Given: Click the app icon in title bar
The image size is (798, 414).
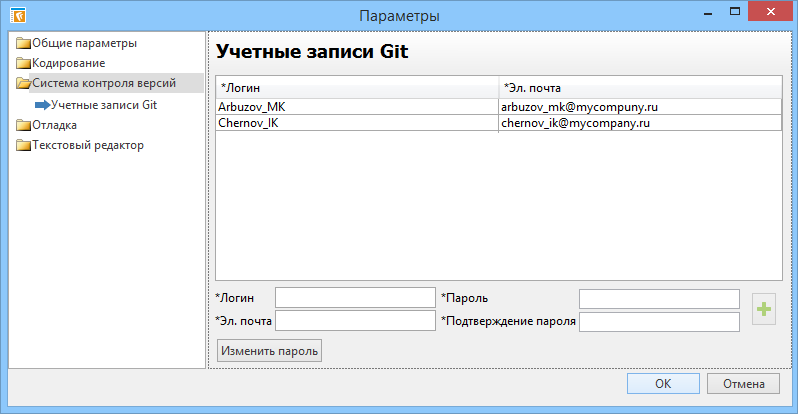Looking at the screenshot, I should (17, 15).
